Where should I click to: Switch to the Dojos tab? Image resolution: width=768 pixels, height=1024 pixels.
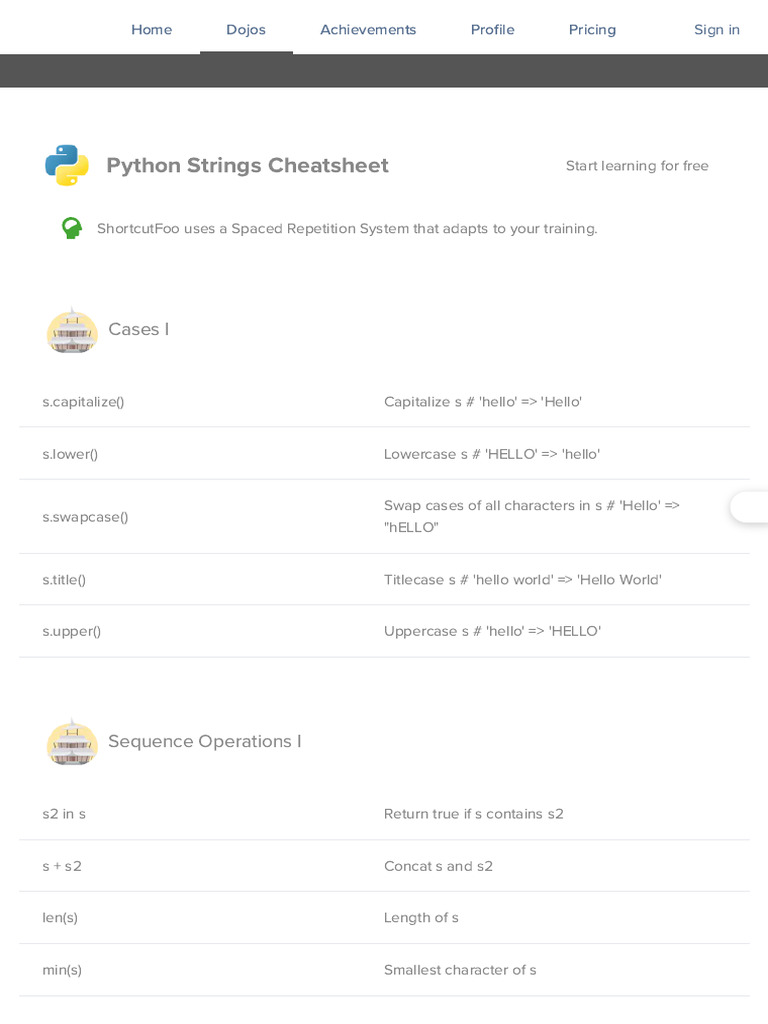pos(246,29)
